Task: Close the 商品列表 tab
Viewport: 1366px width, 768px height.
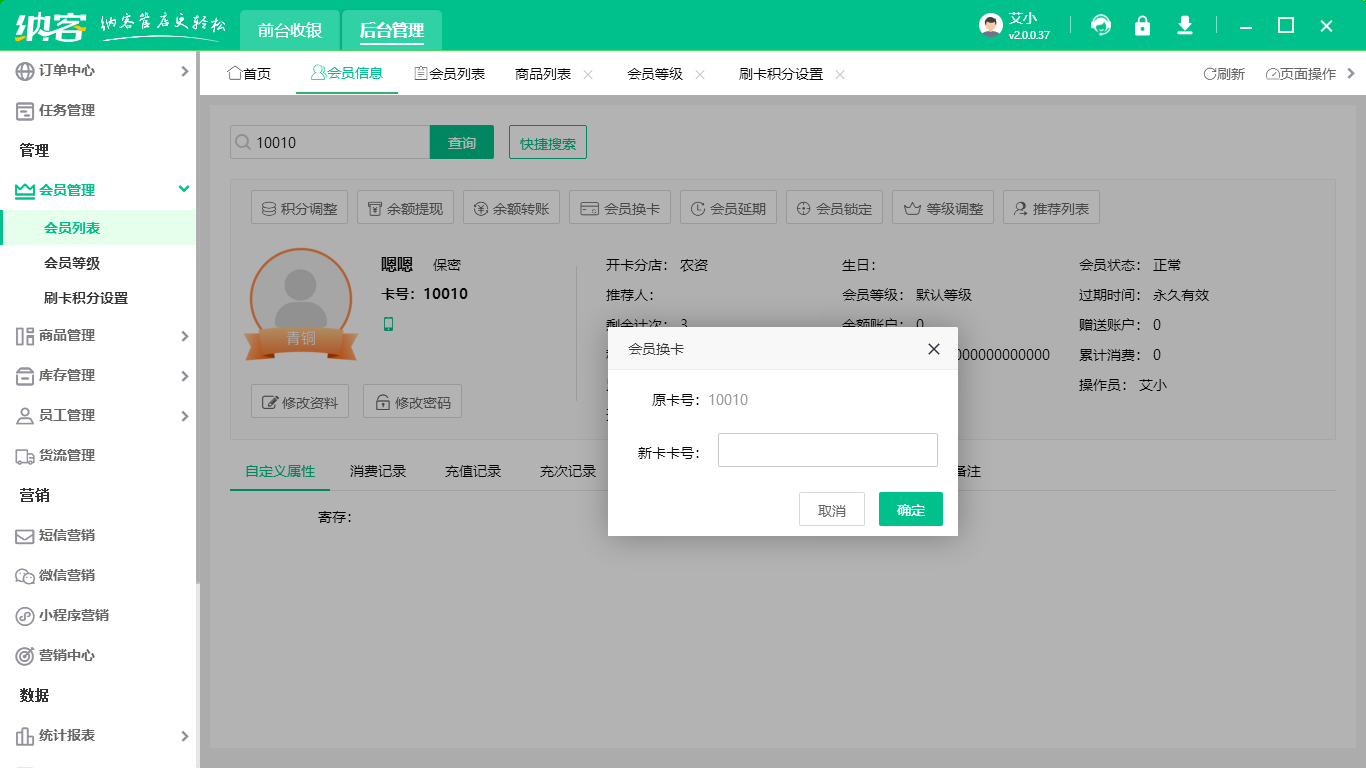Action: [x=588, y=74]
